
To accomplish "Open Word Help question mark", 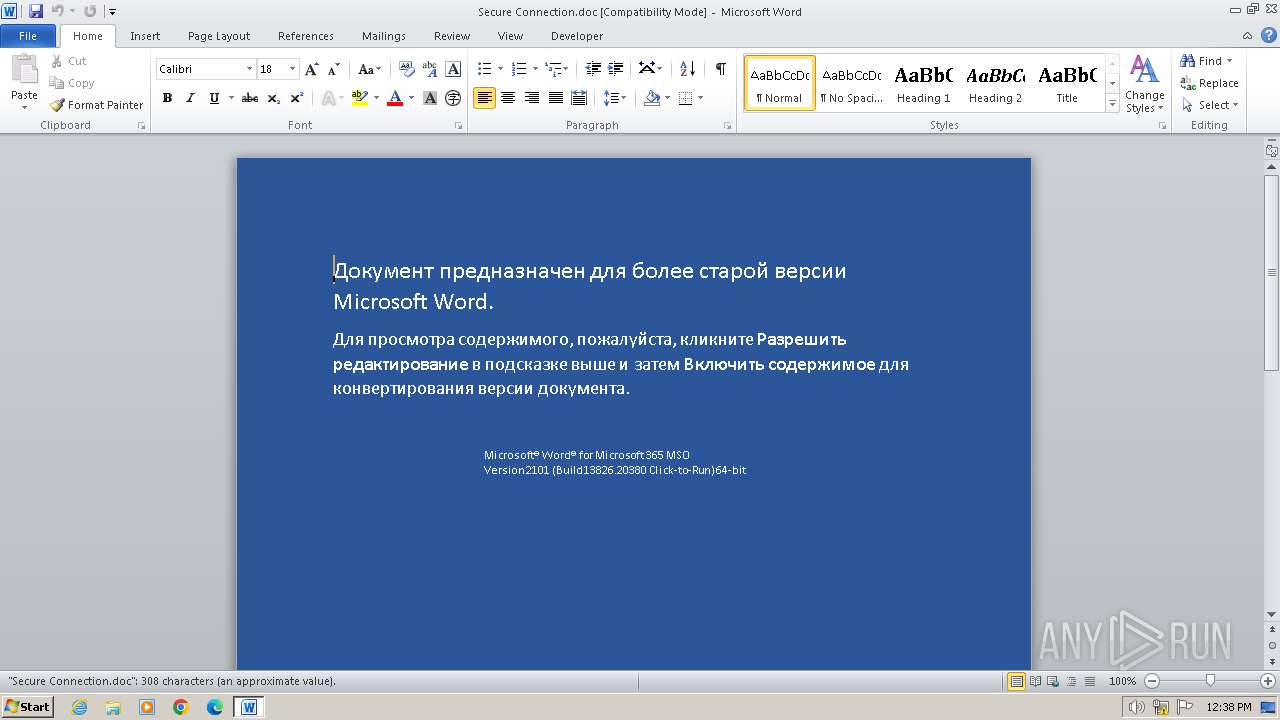I will coord(1270,36).
